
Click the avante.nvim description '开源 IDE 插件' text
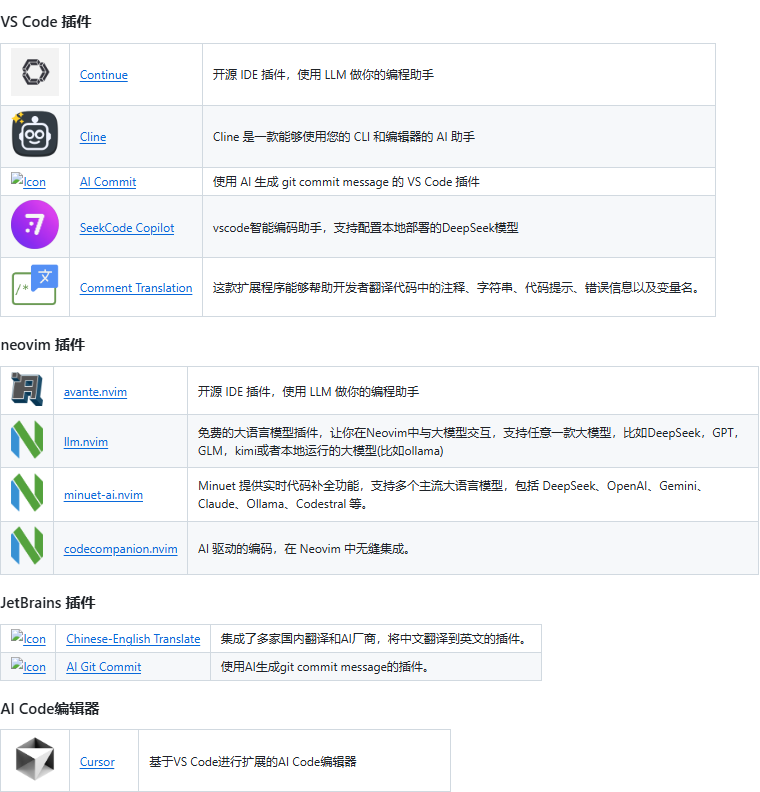pos(308,392)
